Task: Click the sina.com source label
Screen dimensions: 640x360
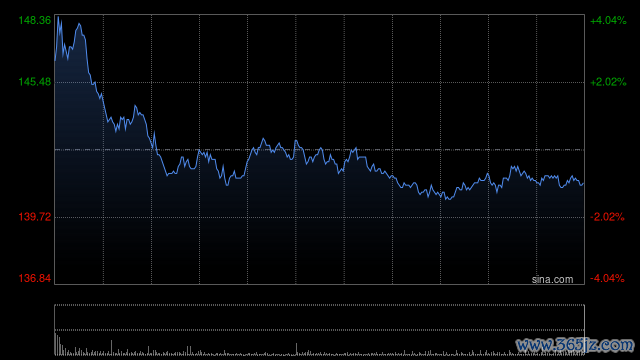Action: 552,280
